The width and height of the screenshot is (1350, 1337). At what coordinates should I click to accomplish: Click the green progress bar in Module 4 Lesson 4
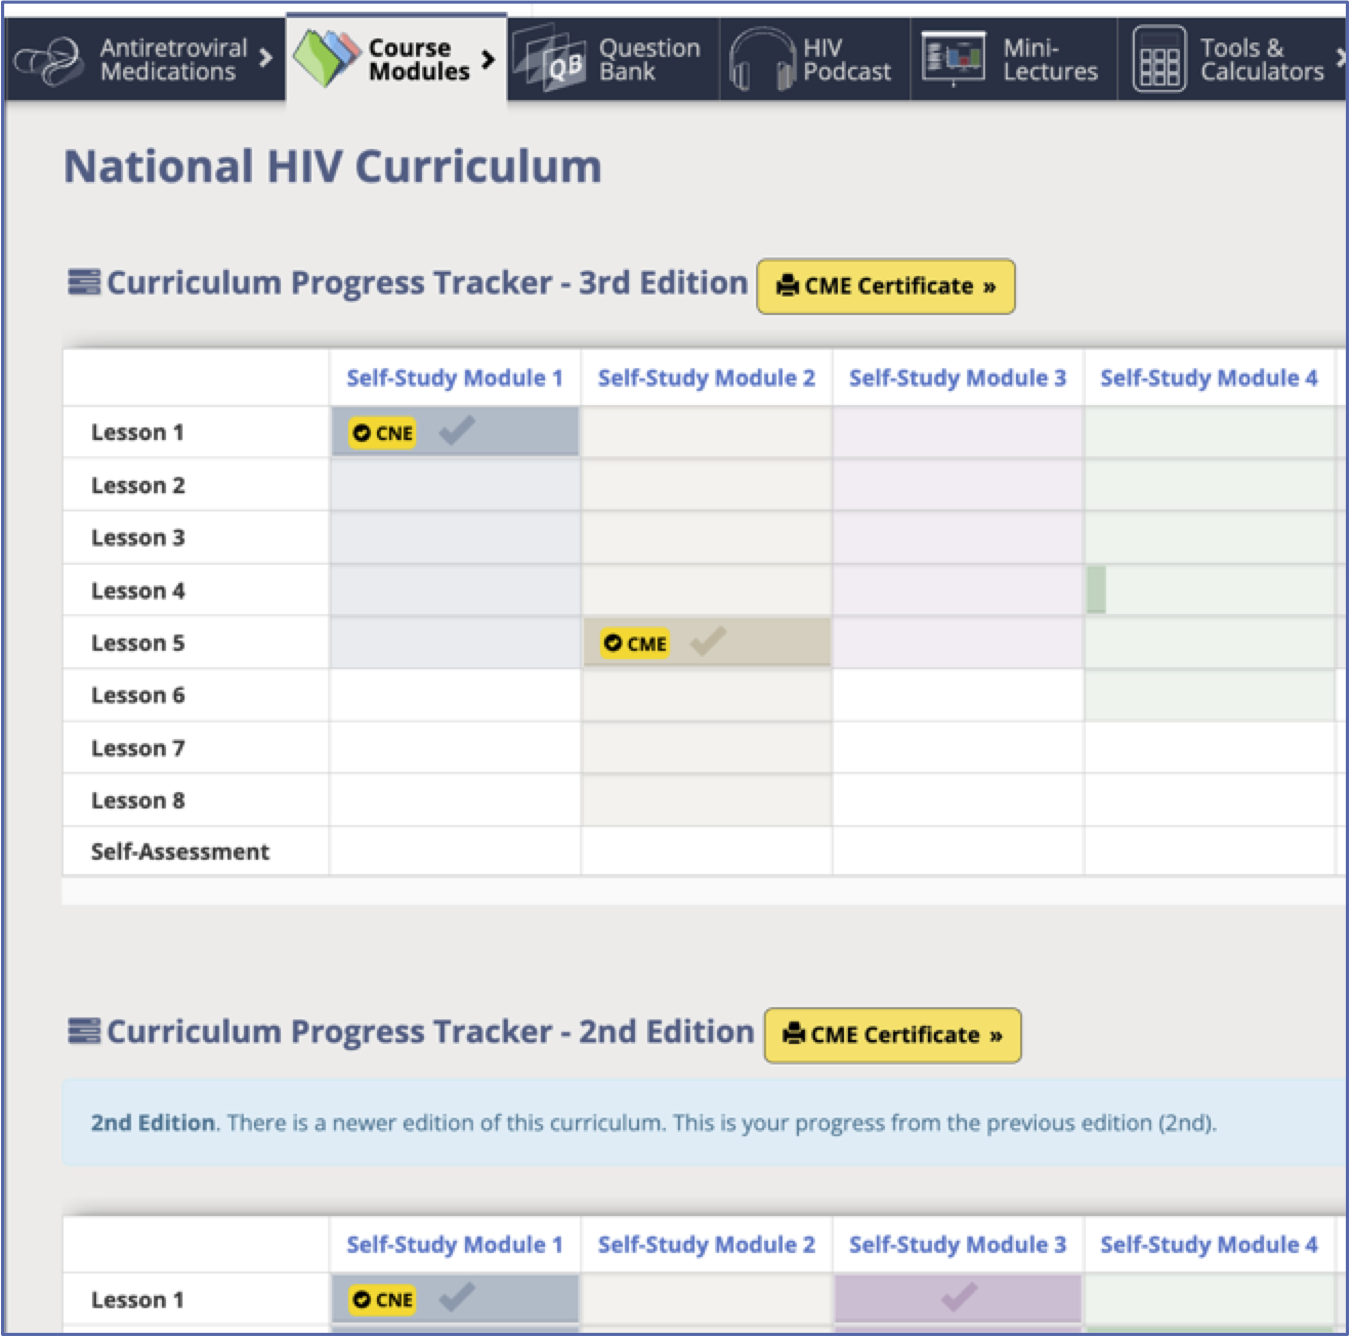(x=1097, y=590)
